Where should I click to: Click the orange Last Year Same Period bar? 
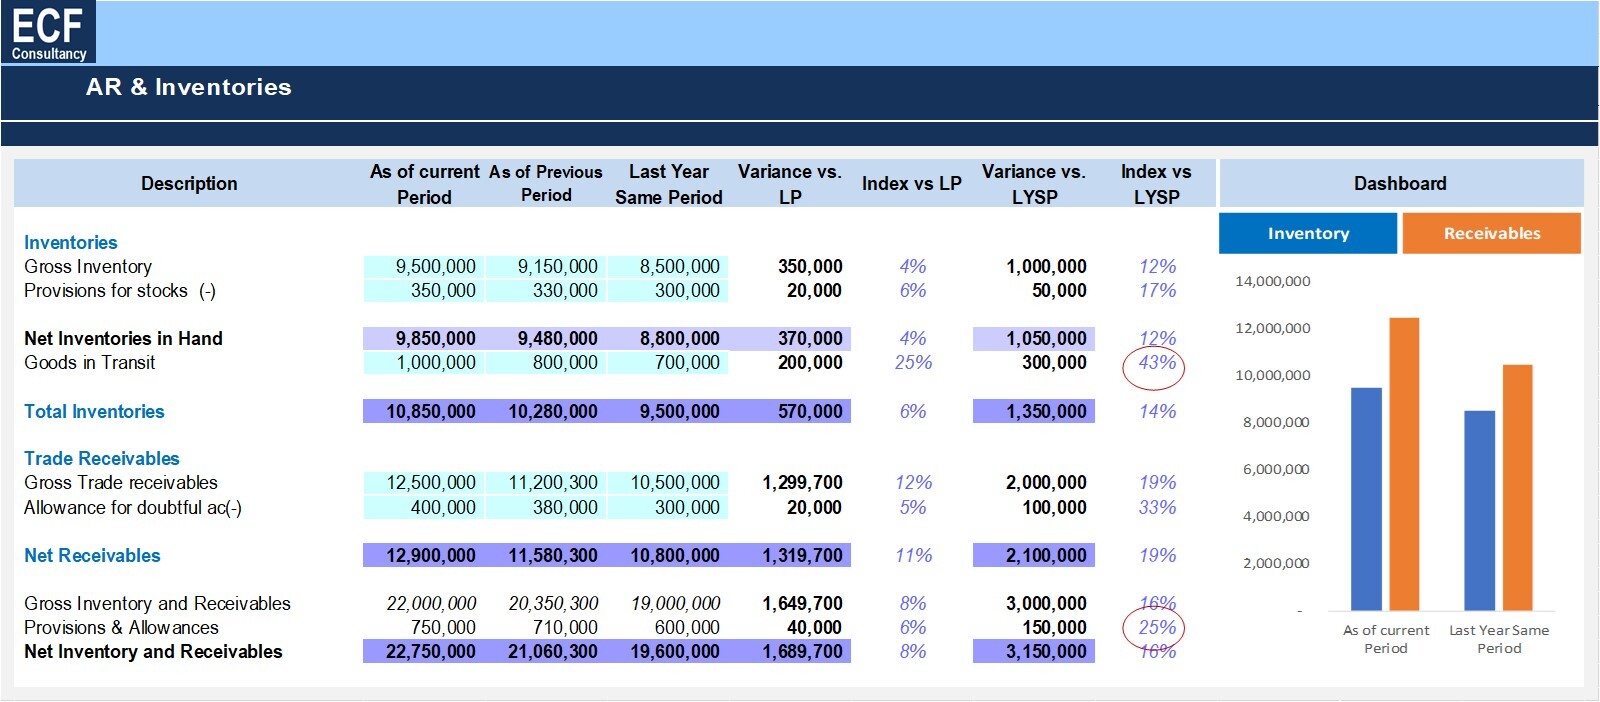[1517, 487]
